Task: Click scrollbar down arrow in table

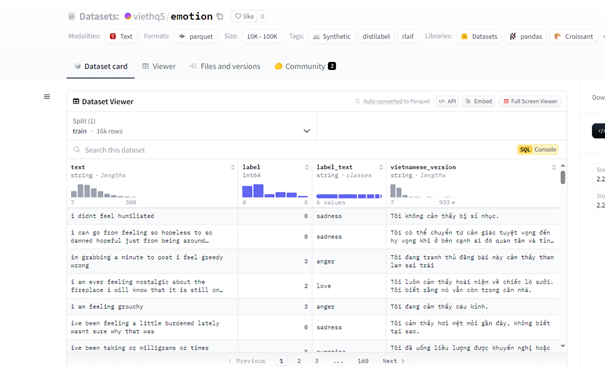Action: [x=563, y=346]
